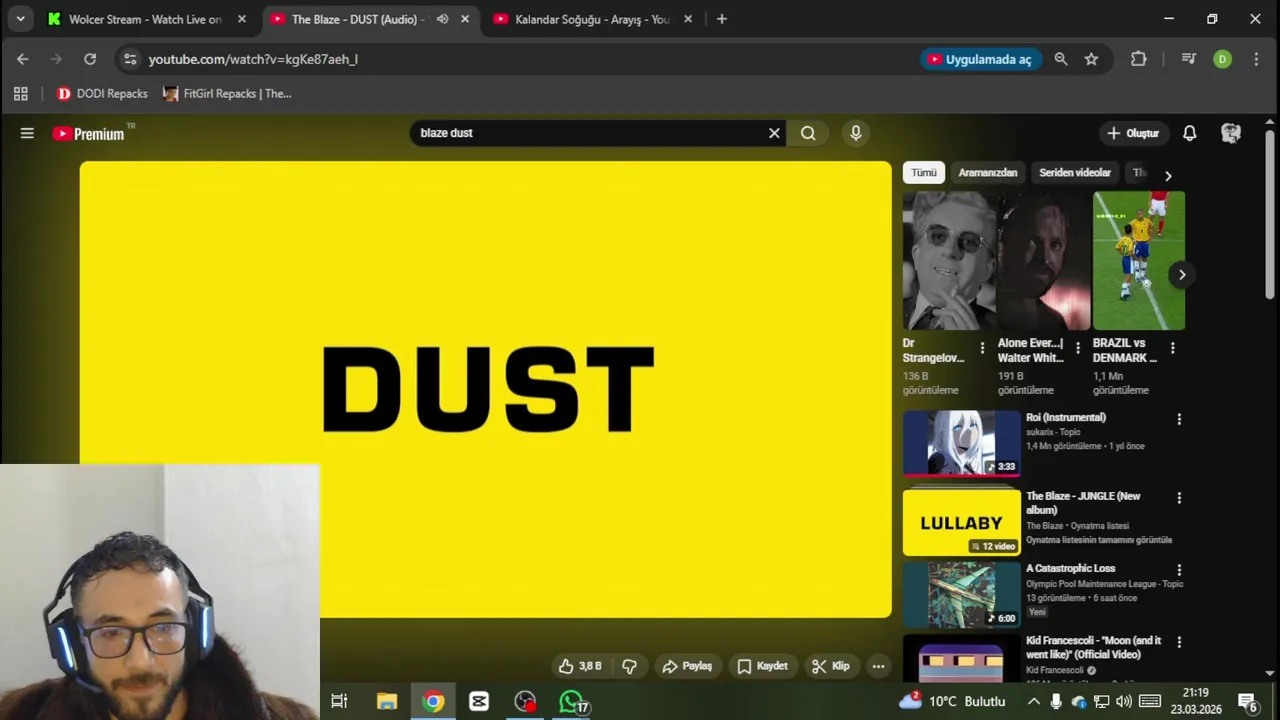1280x720 pixels.
Task: Mute The Blaze DUST tab audio icon
Action: tap(442, 19)
